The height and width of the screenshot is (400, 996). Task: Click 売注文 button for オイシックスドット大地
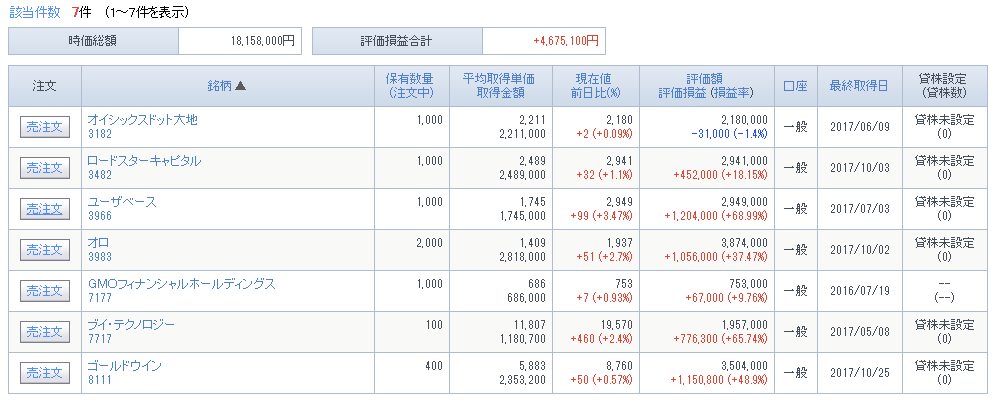[44, 127]
